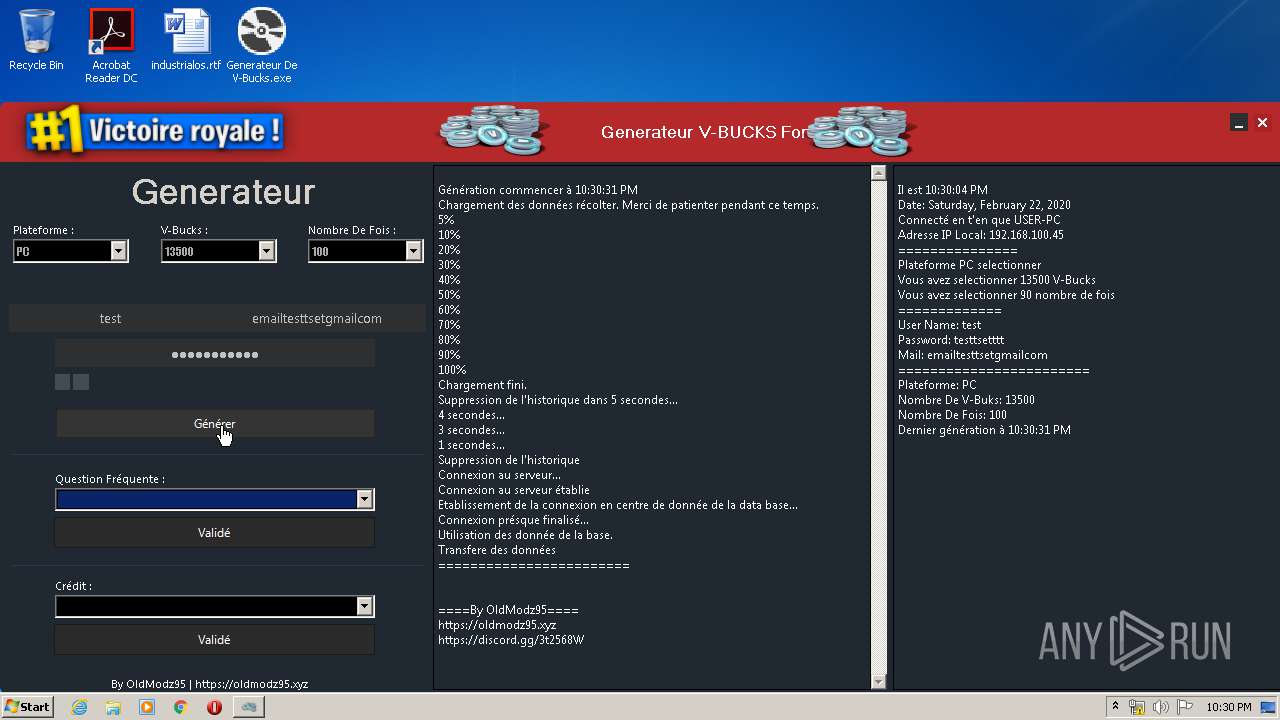This screenshot has width=1280, height=720.
Task: Minimize the generator window
Action: coord(1239,123)
